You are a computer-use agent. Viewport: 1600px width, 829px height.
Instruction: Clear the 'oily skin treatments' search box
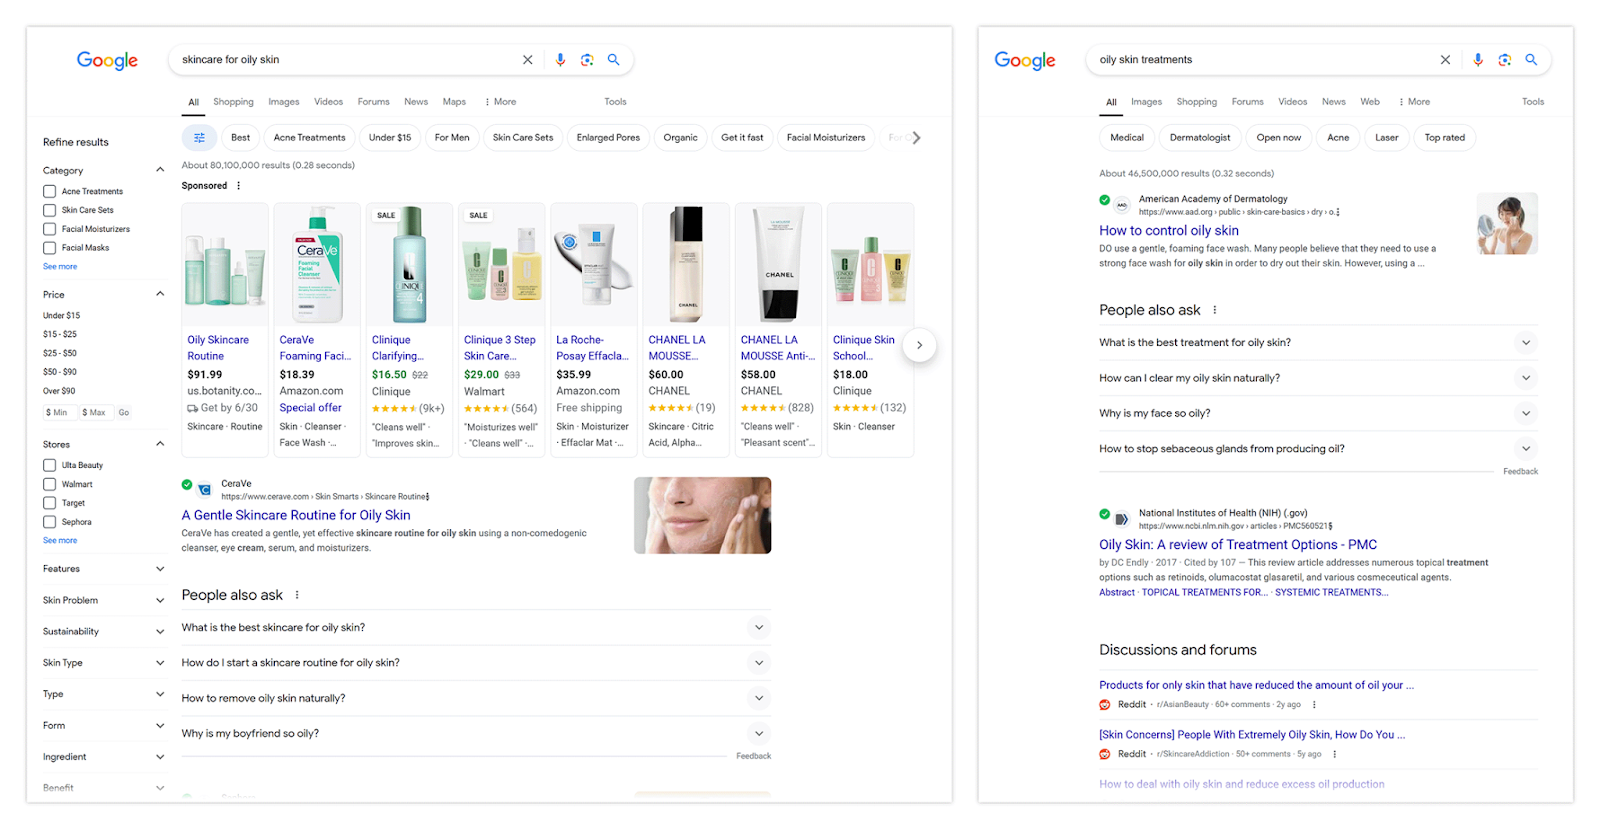1445,60
